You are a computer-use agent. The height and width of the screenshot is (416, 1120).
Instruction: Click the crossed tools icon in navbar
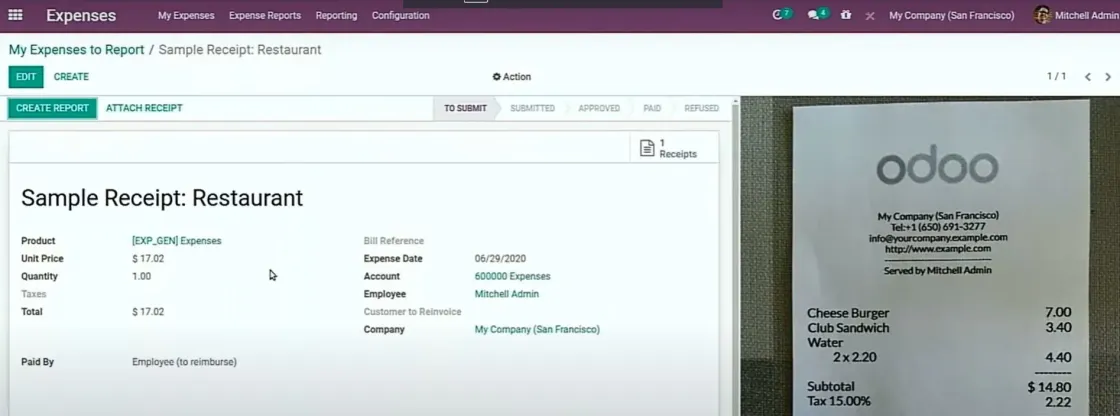pyautogui.click(x=870, y=15)
